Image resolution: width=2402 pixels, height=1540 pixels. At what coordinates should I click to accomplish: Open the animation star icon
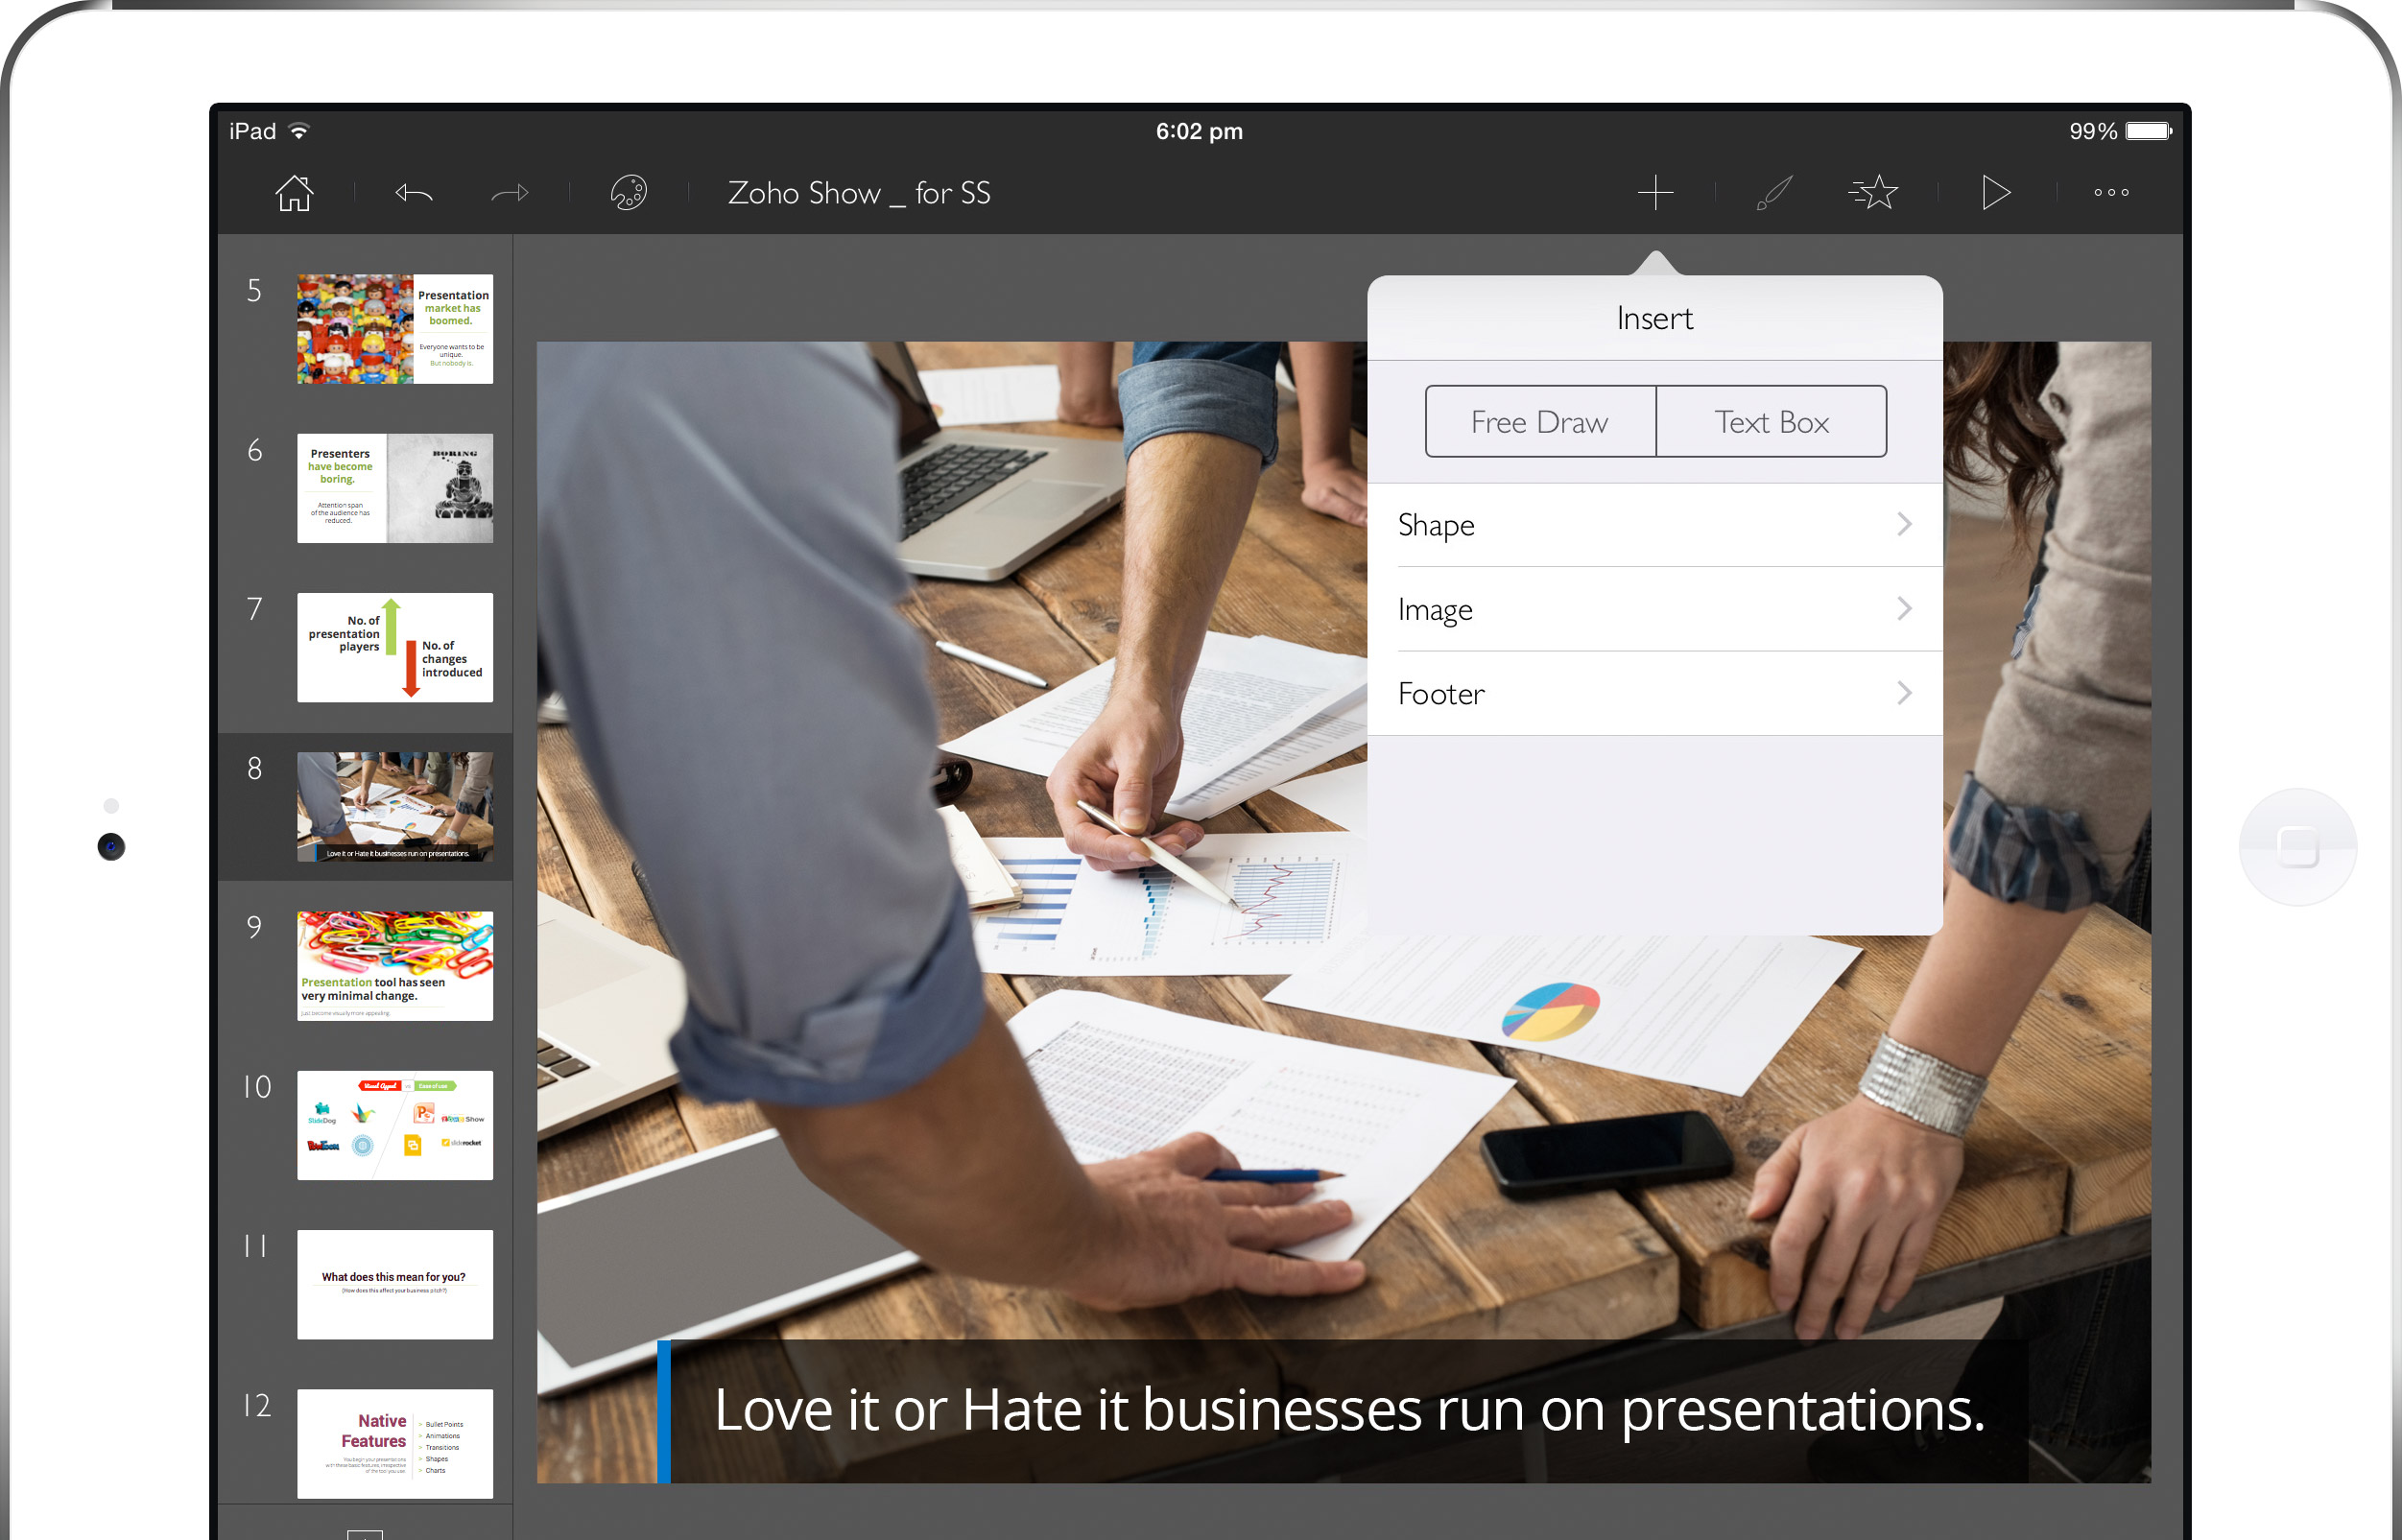coord(1874,192)
